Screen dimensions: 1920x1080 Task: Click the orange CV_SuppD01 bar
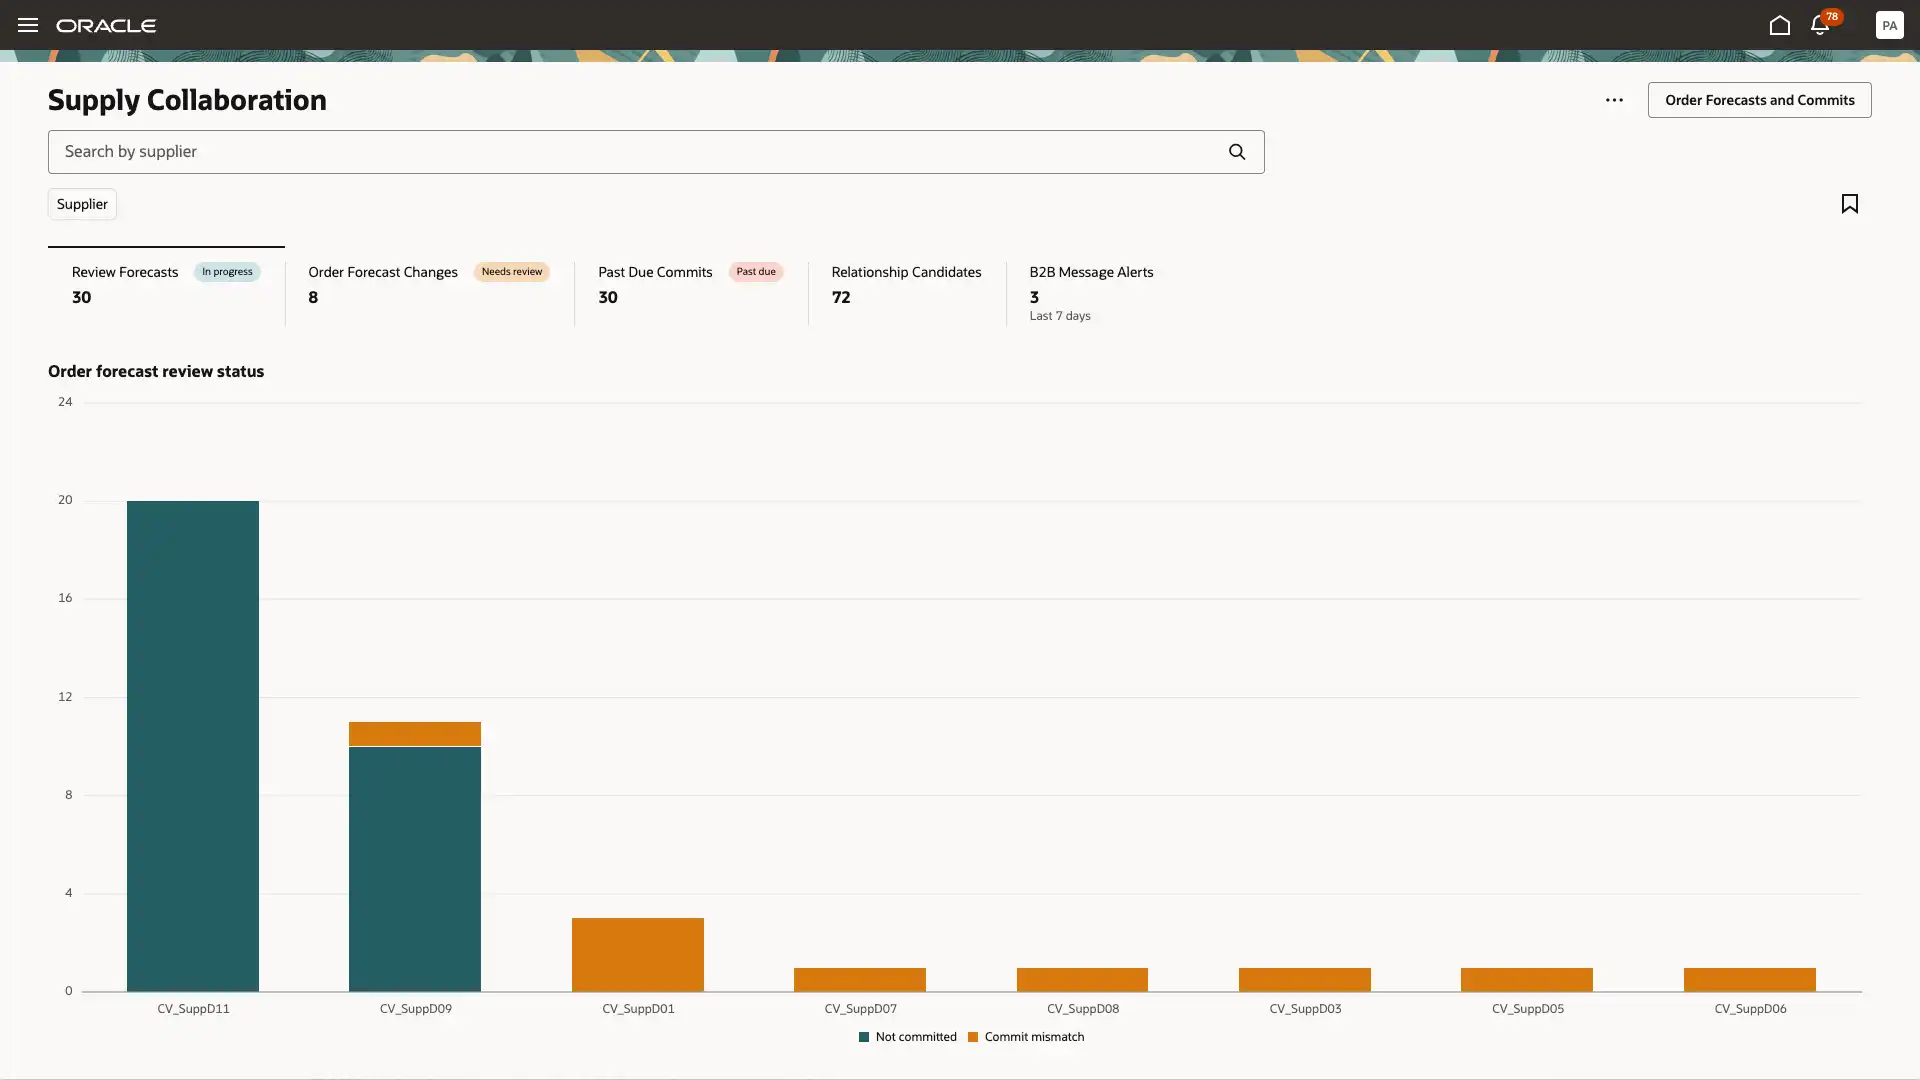[638, 954]
